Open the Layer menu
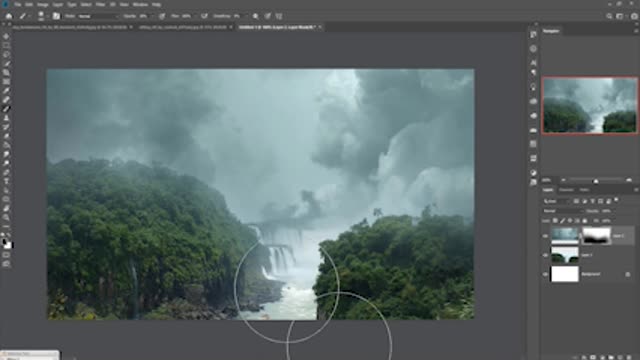This screenshot has height=360, width=640. [x=58, y=4]
